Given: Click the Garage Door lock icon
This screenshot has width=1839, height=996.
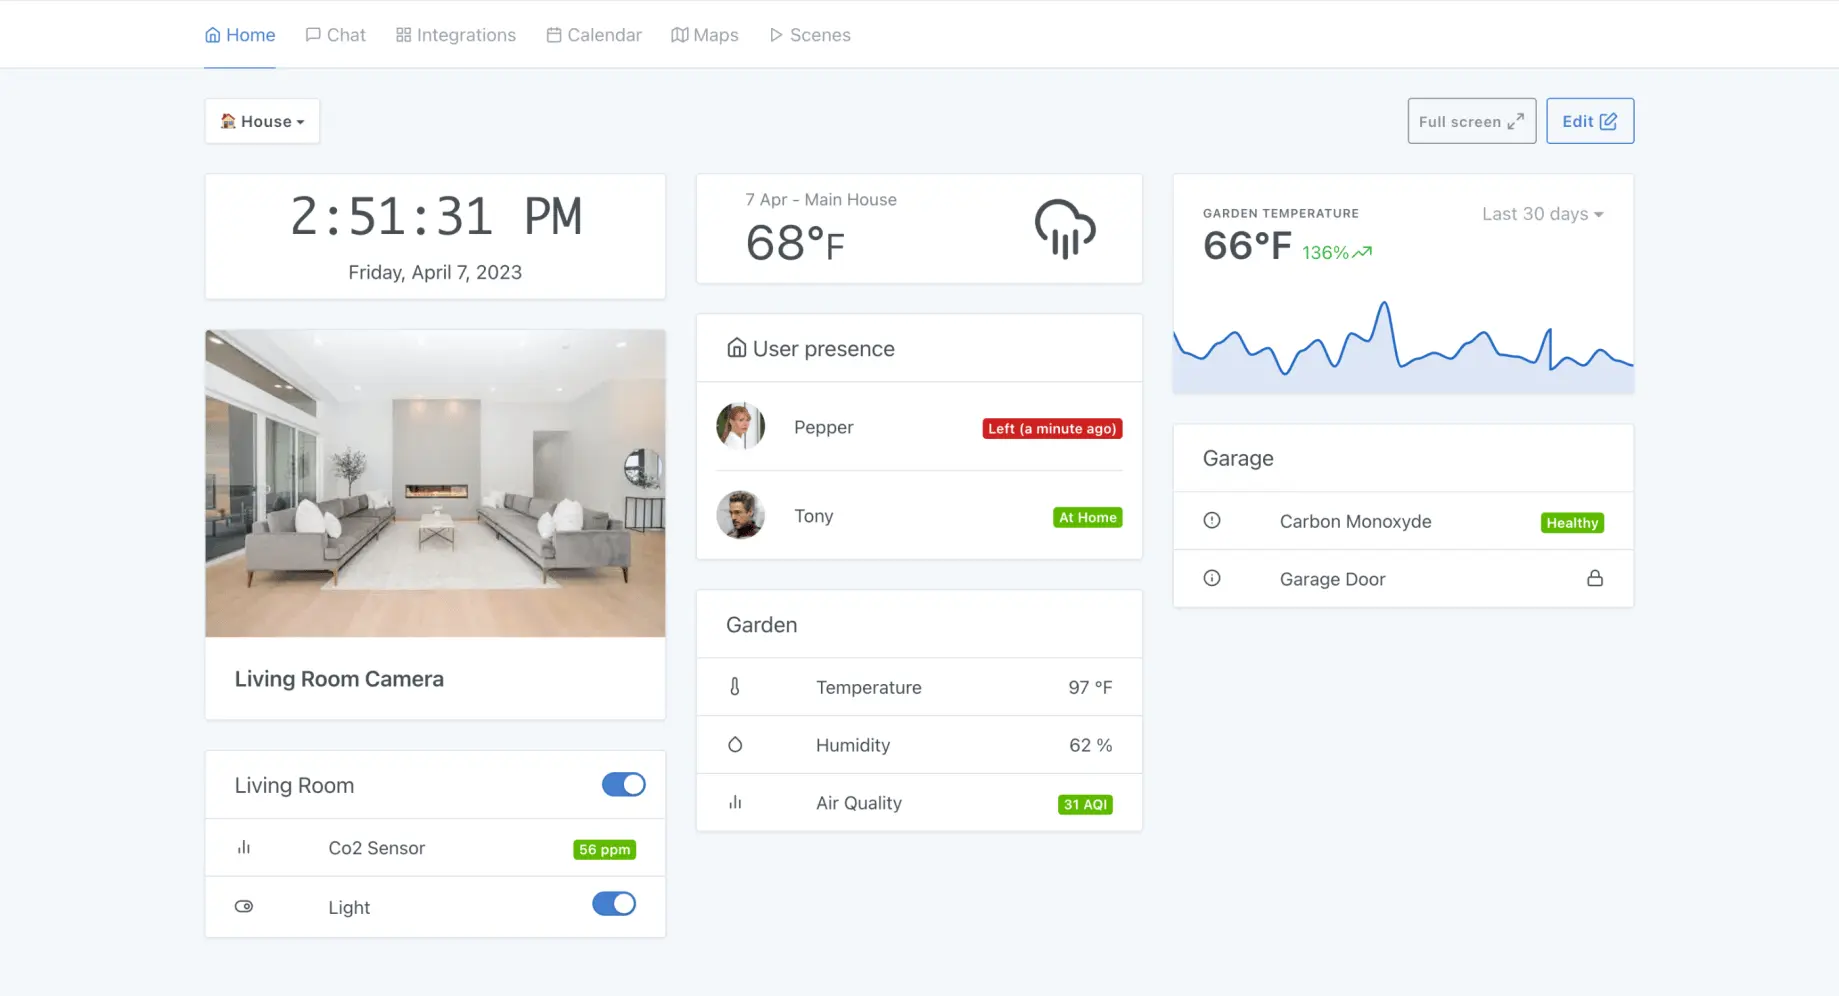Looking at the screenshot, I should click(1596, 578).
